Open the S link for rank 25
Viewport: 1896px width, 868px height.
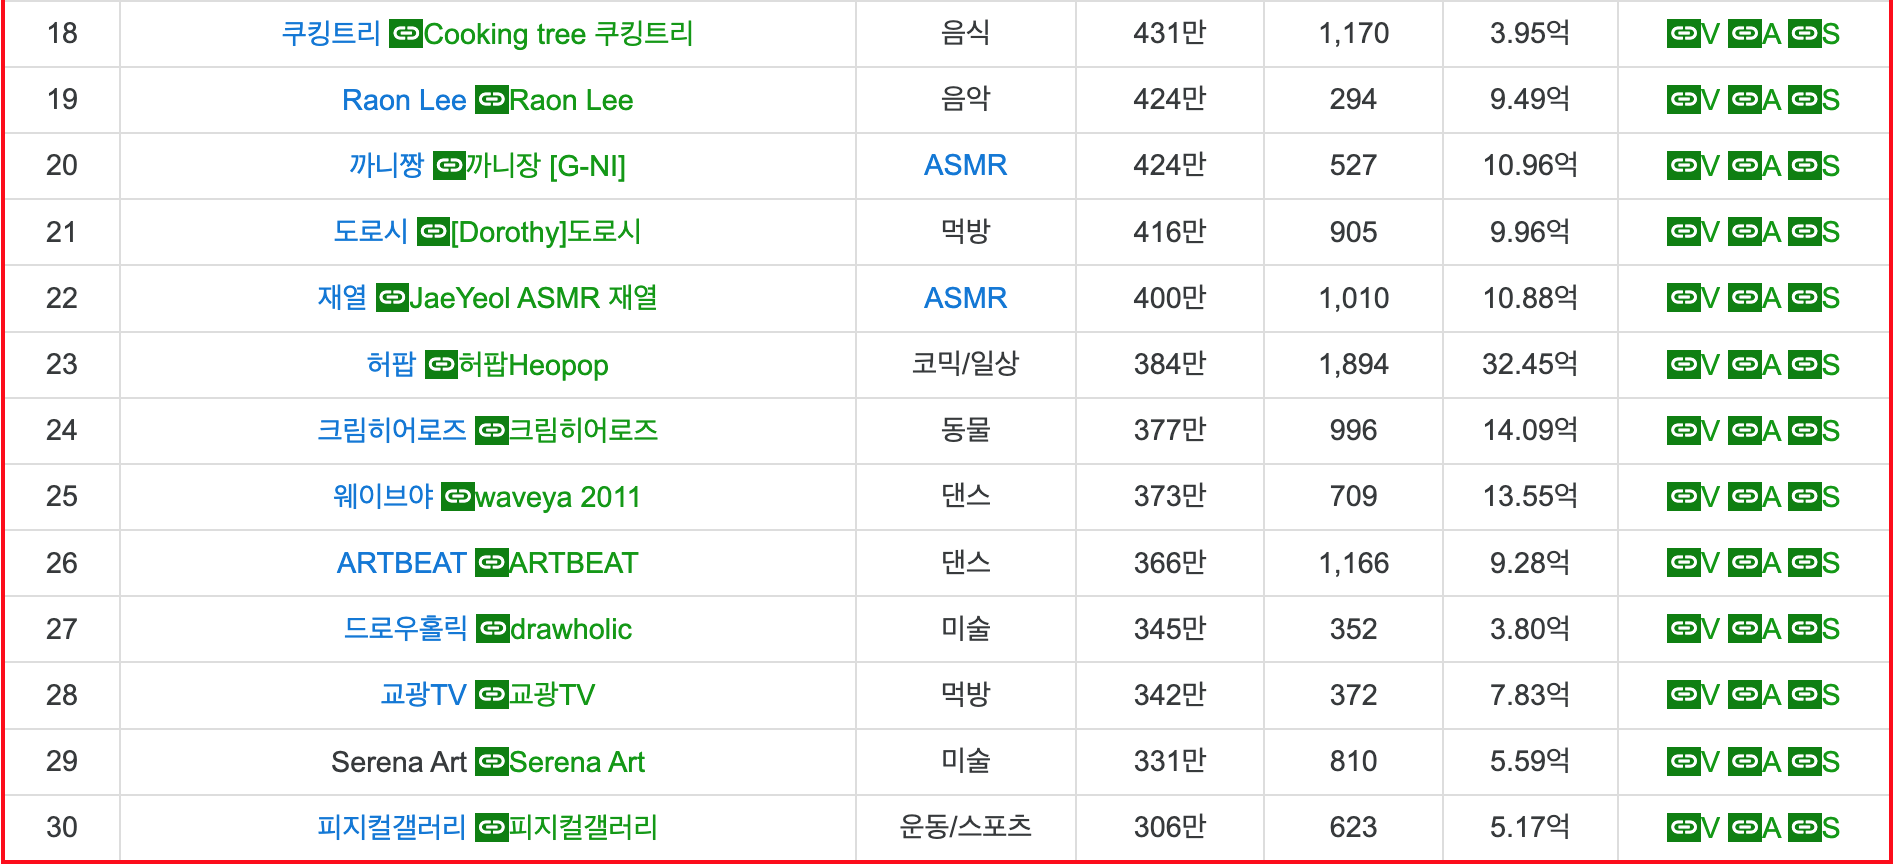1814,497
